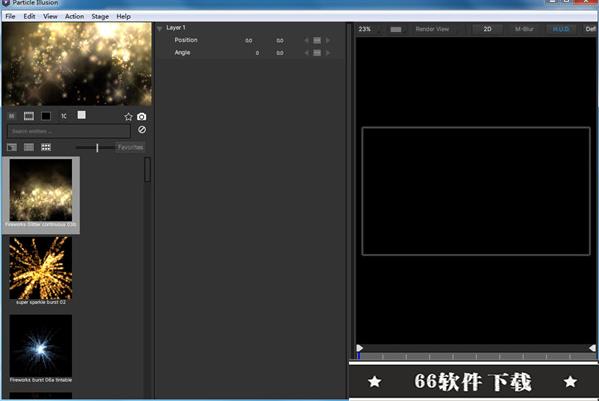Screen dimensions: 599x401
Task: Select the filmstrip preview icon
Action: pyautogui.click(x=29, y=116)
